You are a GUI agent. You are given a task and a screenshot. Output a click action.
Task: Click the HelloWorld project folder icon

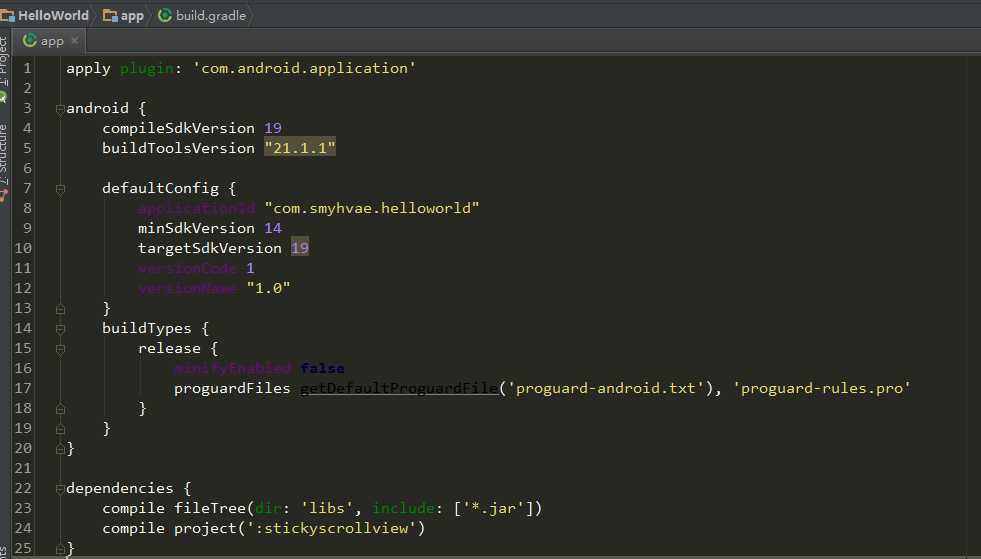pyautogui.click(x=7, y=15)
